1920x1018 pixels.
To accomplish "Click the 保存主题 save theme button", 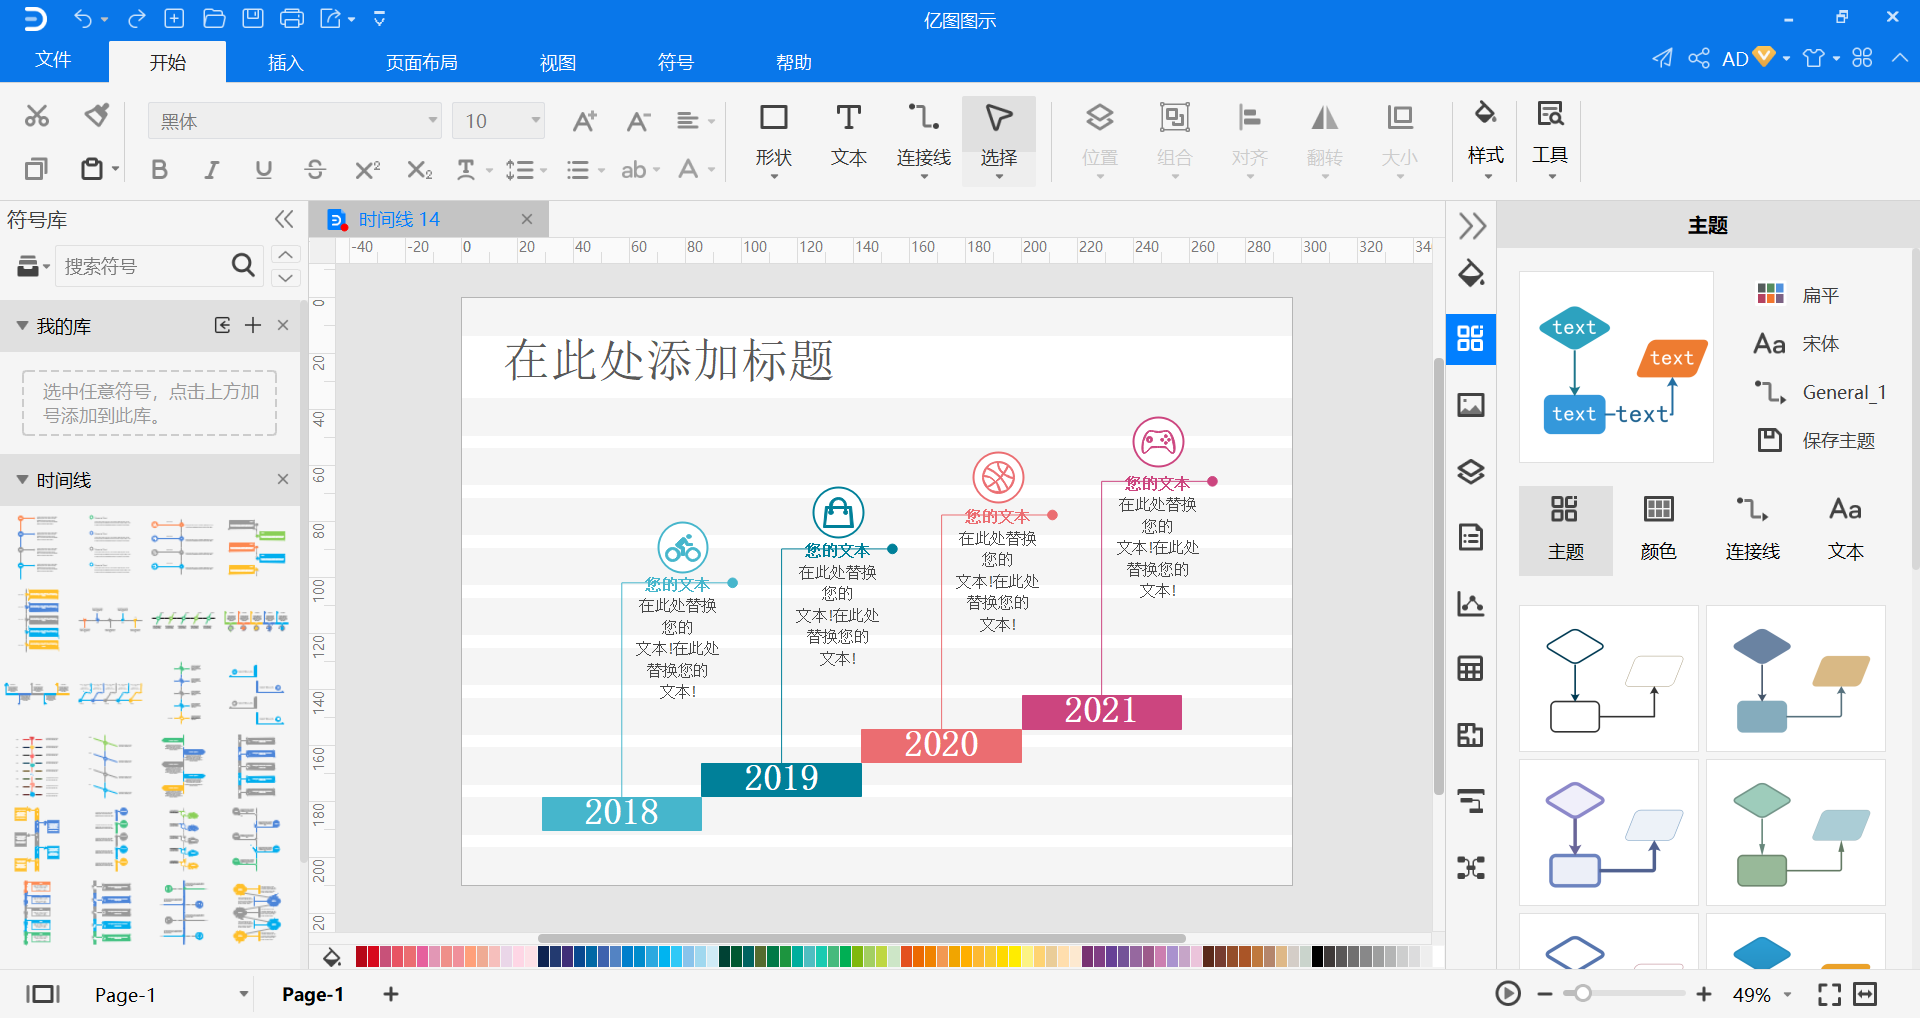I will tap(1816, 440).
